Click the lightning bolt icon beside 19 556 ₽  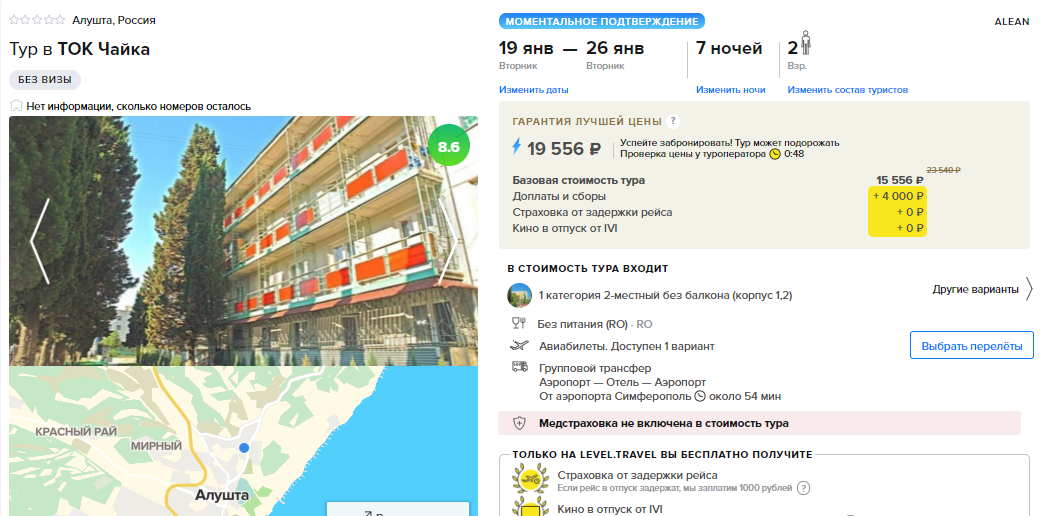516,147
